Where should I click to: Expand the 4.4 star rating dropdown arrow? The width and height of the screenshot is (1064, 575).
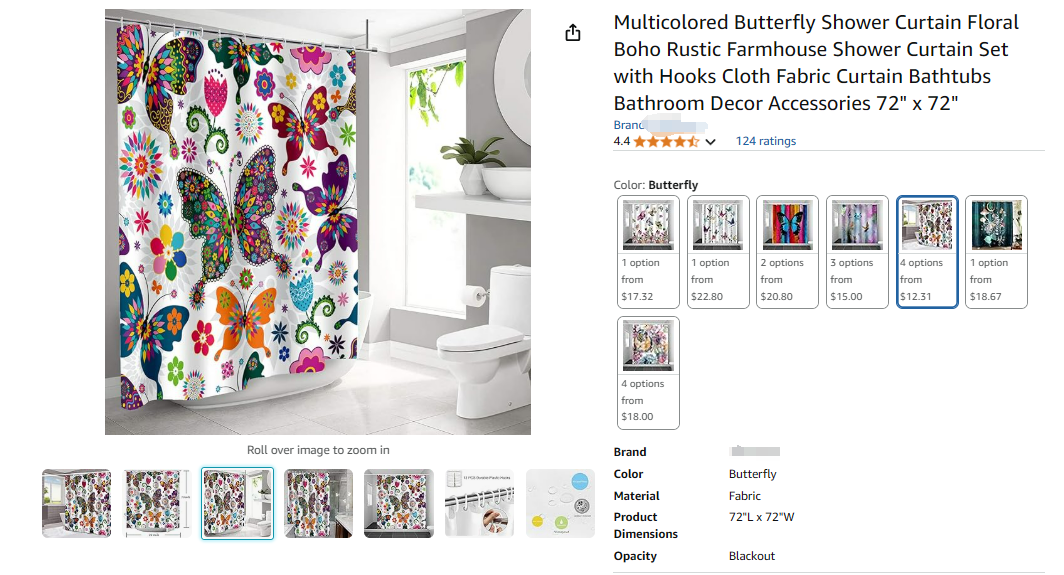click(710, 142)
